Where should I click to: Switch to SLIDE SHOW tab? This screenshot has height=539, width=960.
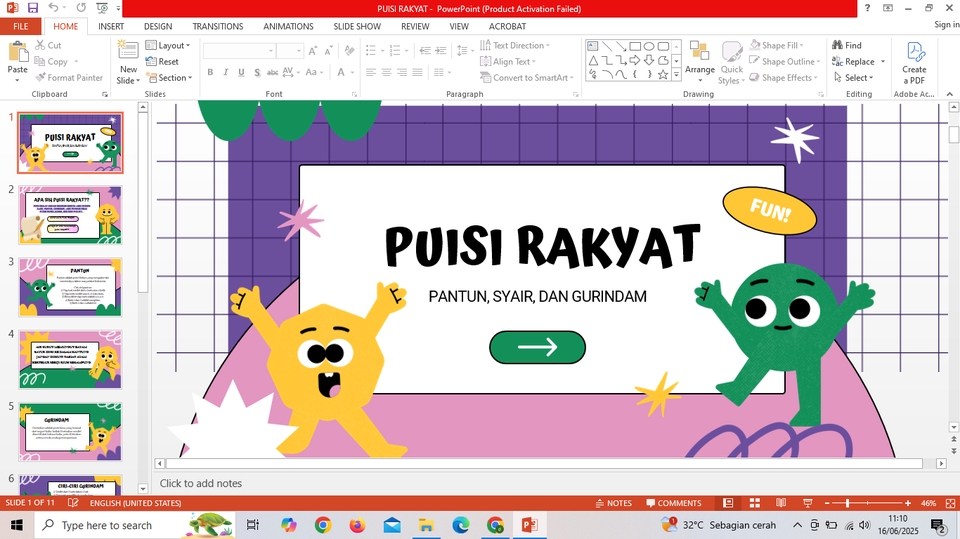(x=357, y=26)
